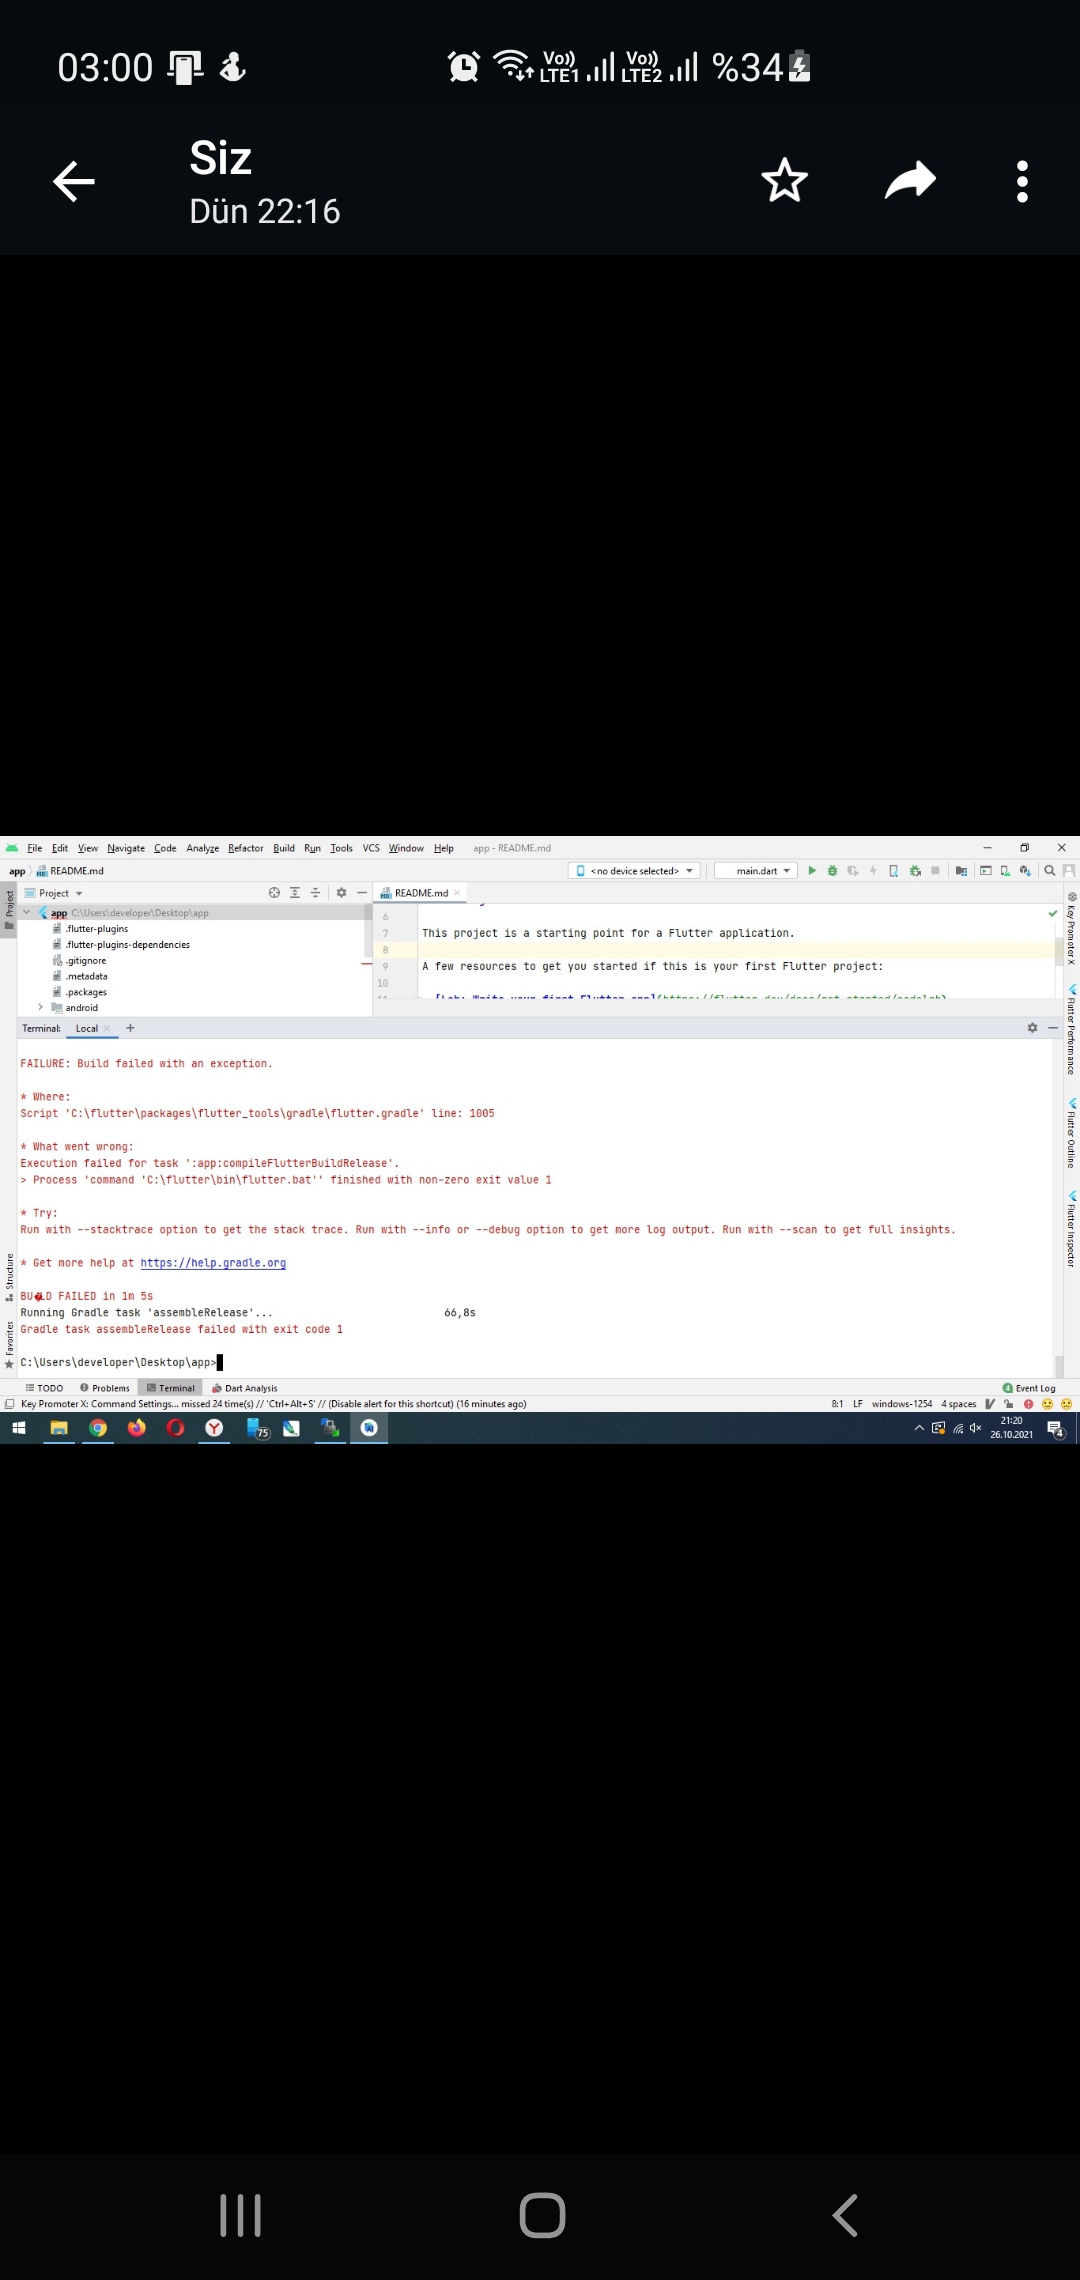Select the .packages file
Viewport: 1080px width, 2280px height.
80,992
